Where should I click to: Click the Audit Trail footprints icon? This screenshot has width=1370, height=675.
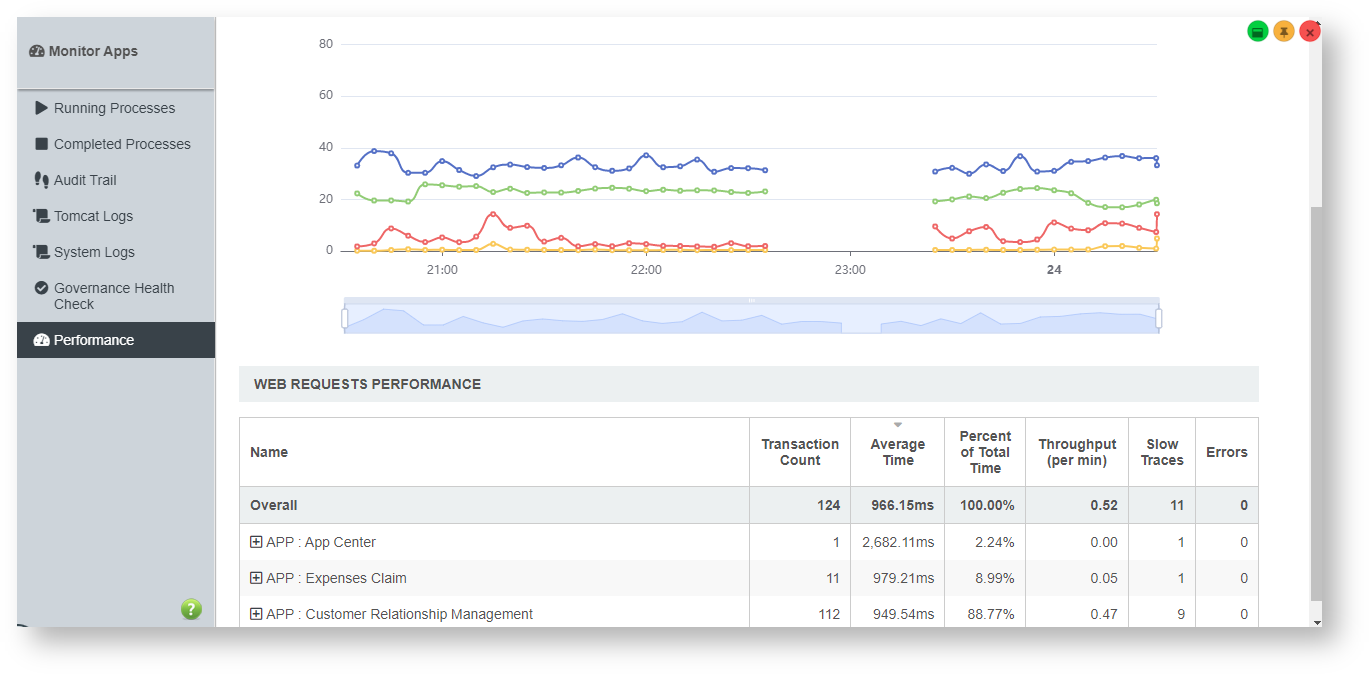pos(41,180)
